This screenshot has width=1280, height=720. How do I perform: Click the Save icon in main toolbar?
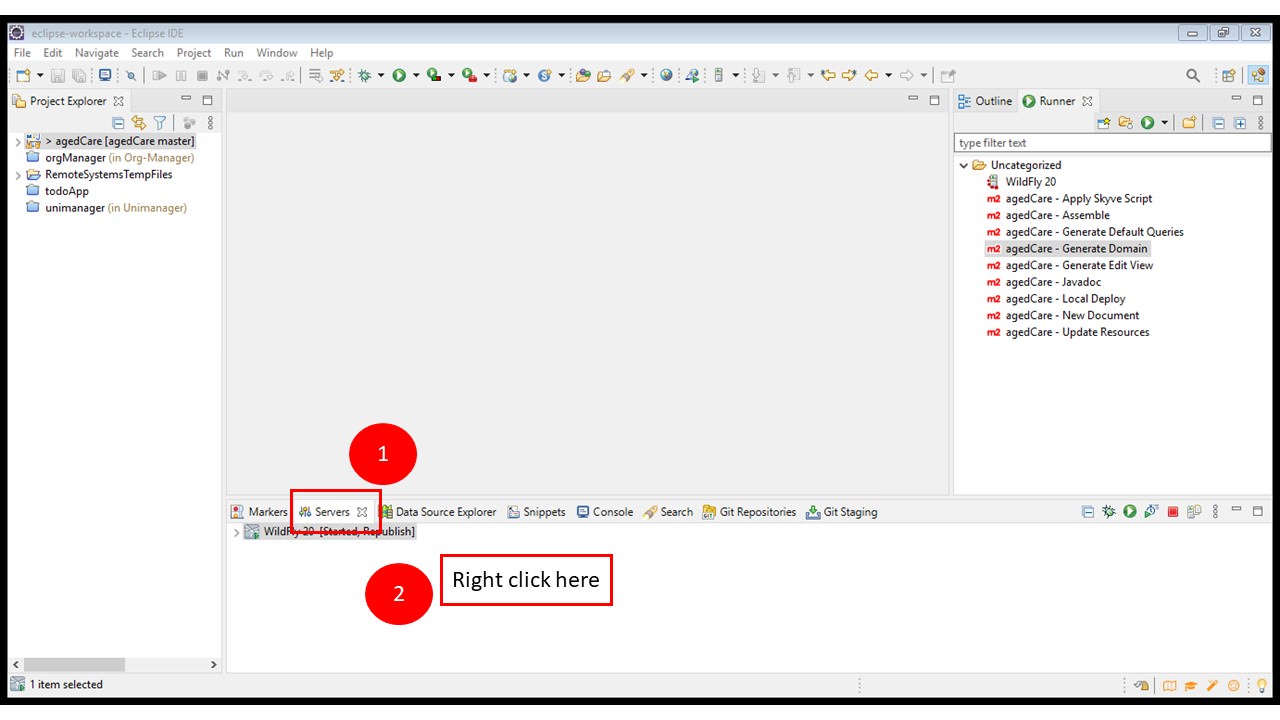pos(58,75)
